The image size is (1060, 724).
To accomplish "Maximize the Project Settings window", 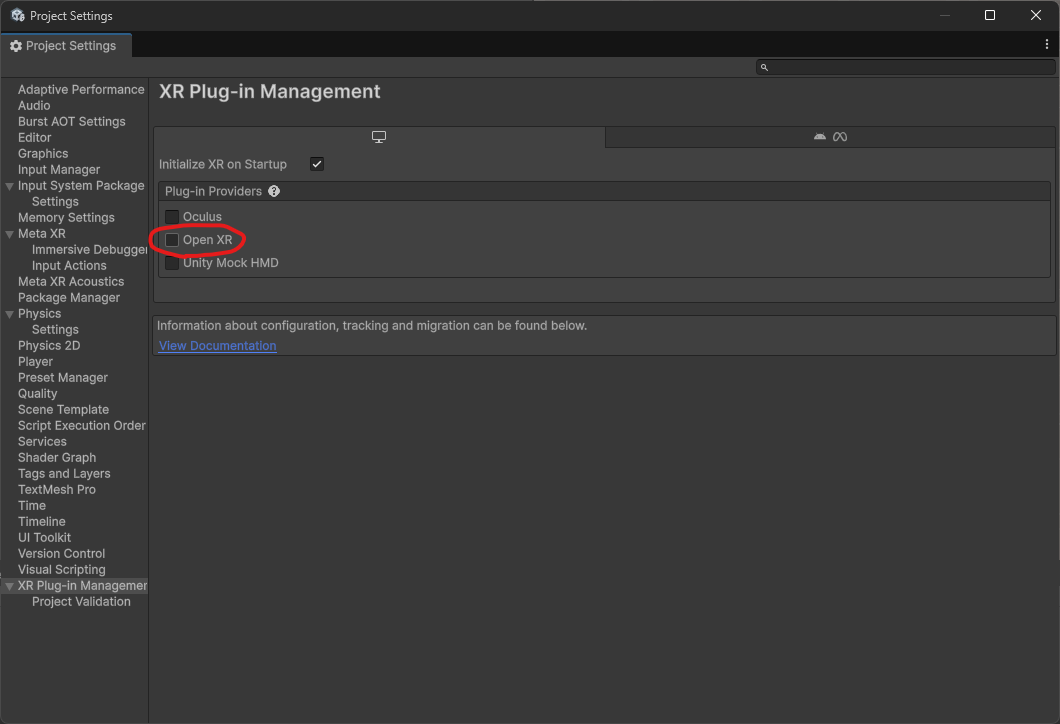I will tap(990, 15).
